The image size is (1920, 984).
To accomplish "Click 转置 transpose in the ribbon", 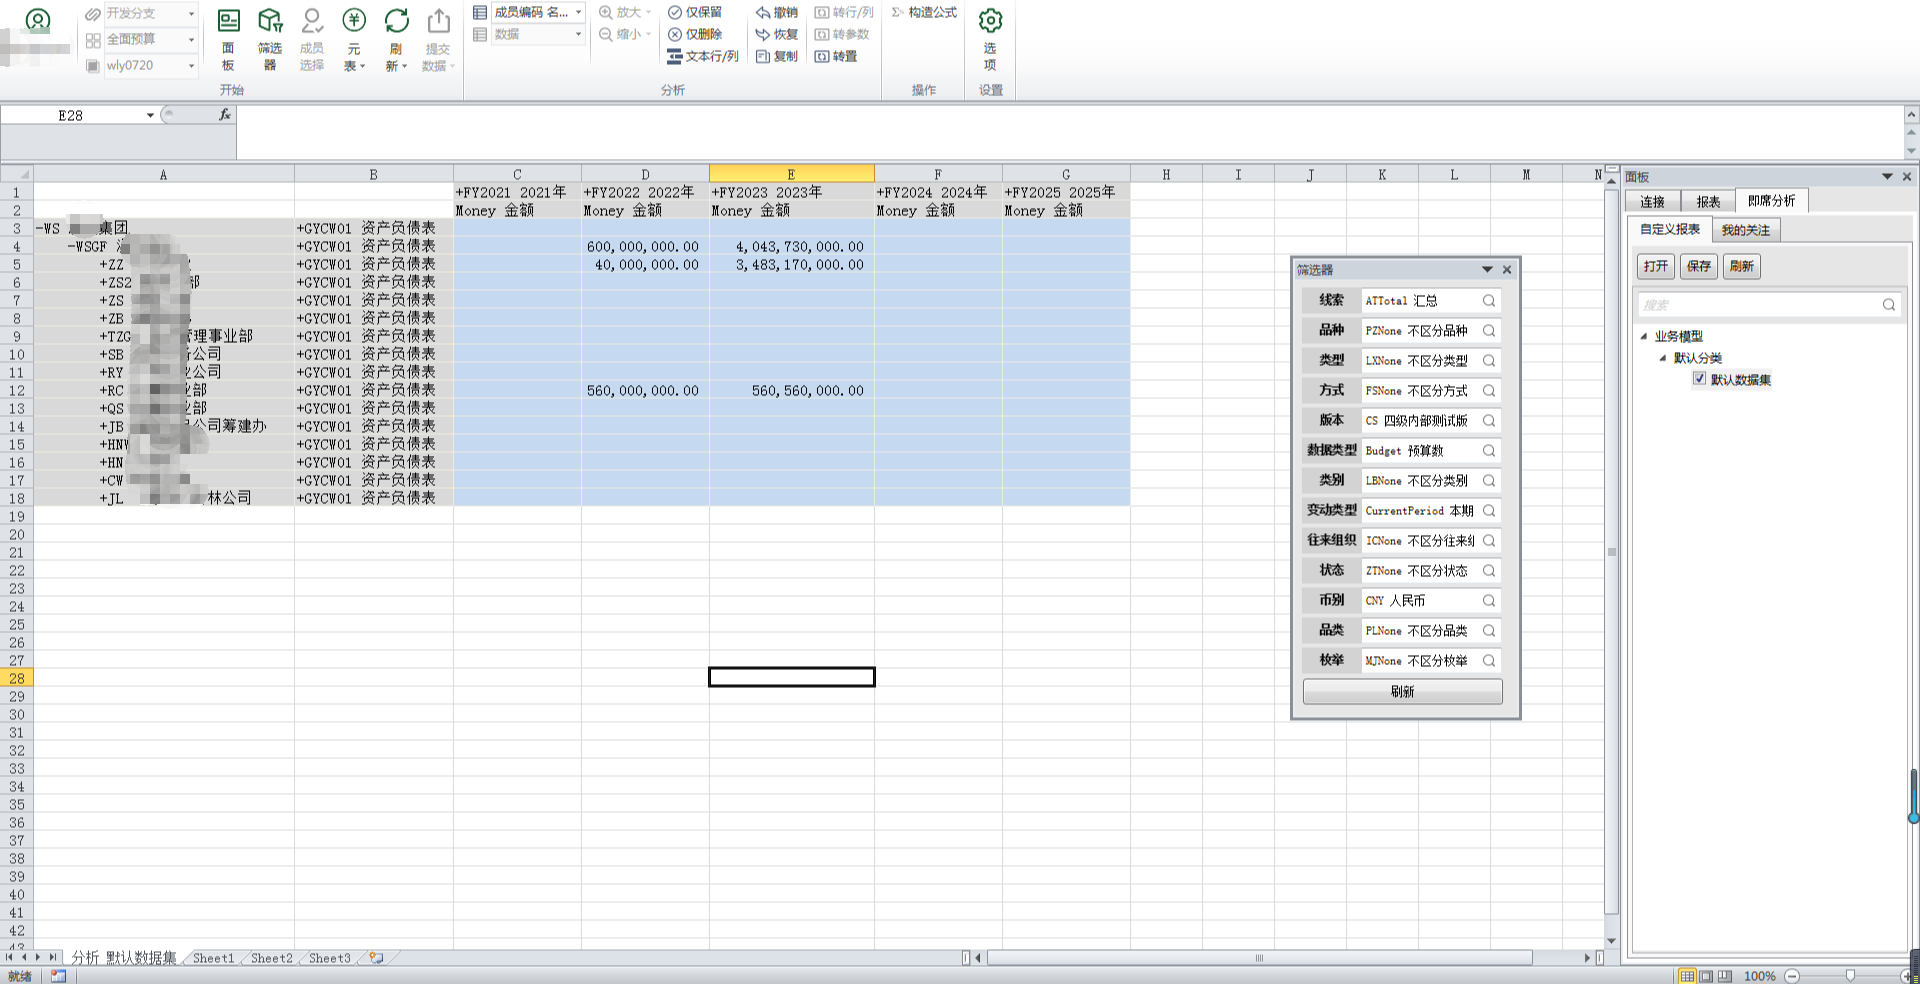I will click(x=836, y=56).
